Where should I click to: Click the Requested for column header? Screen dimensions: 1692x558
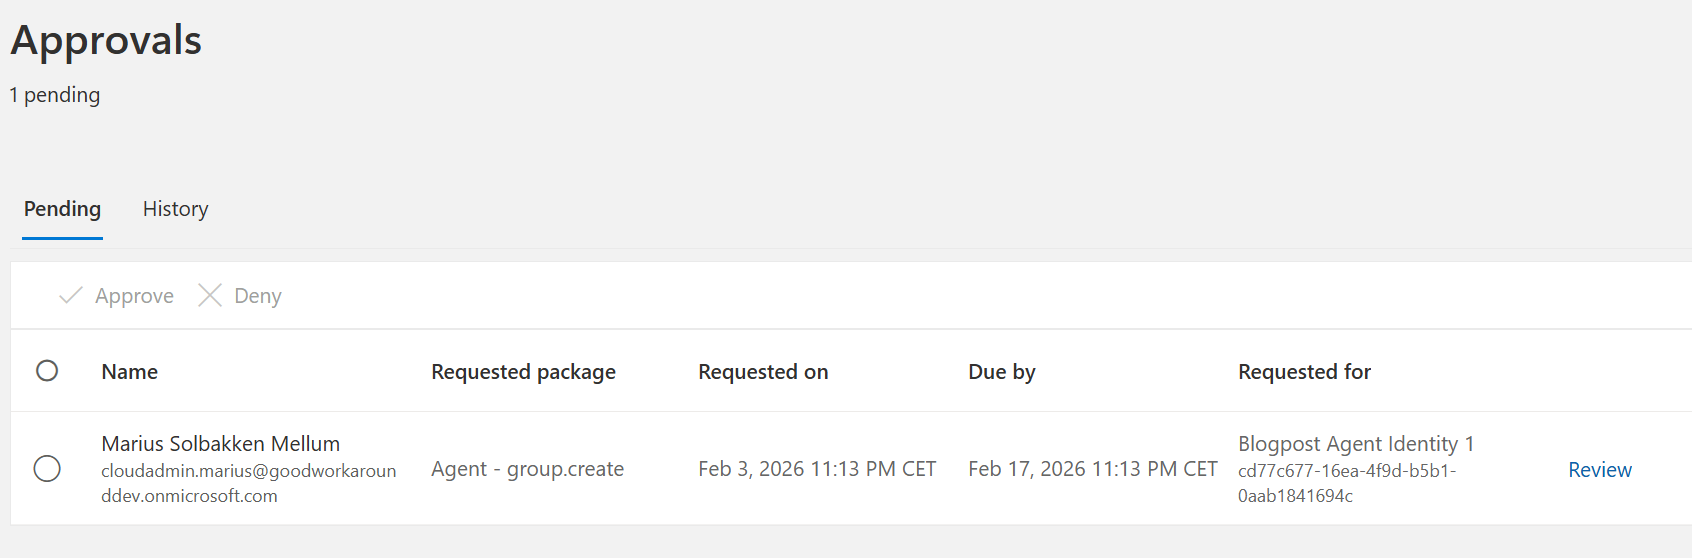pyautogui.click(x=1304, y=372)
